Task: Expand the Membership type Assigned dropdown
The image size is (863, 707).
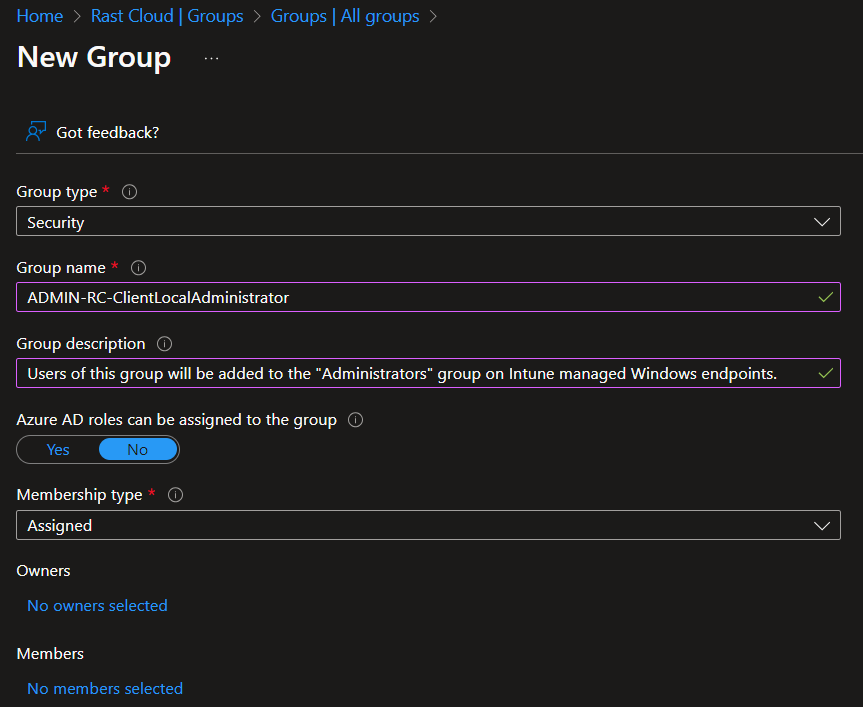Action: tap(428, 525)
